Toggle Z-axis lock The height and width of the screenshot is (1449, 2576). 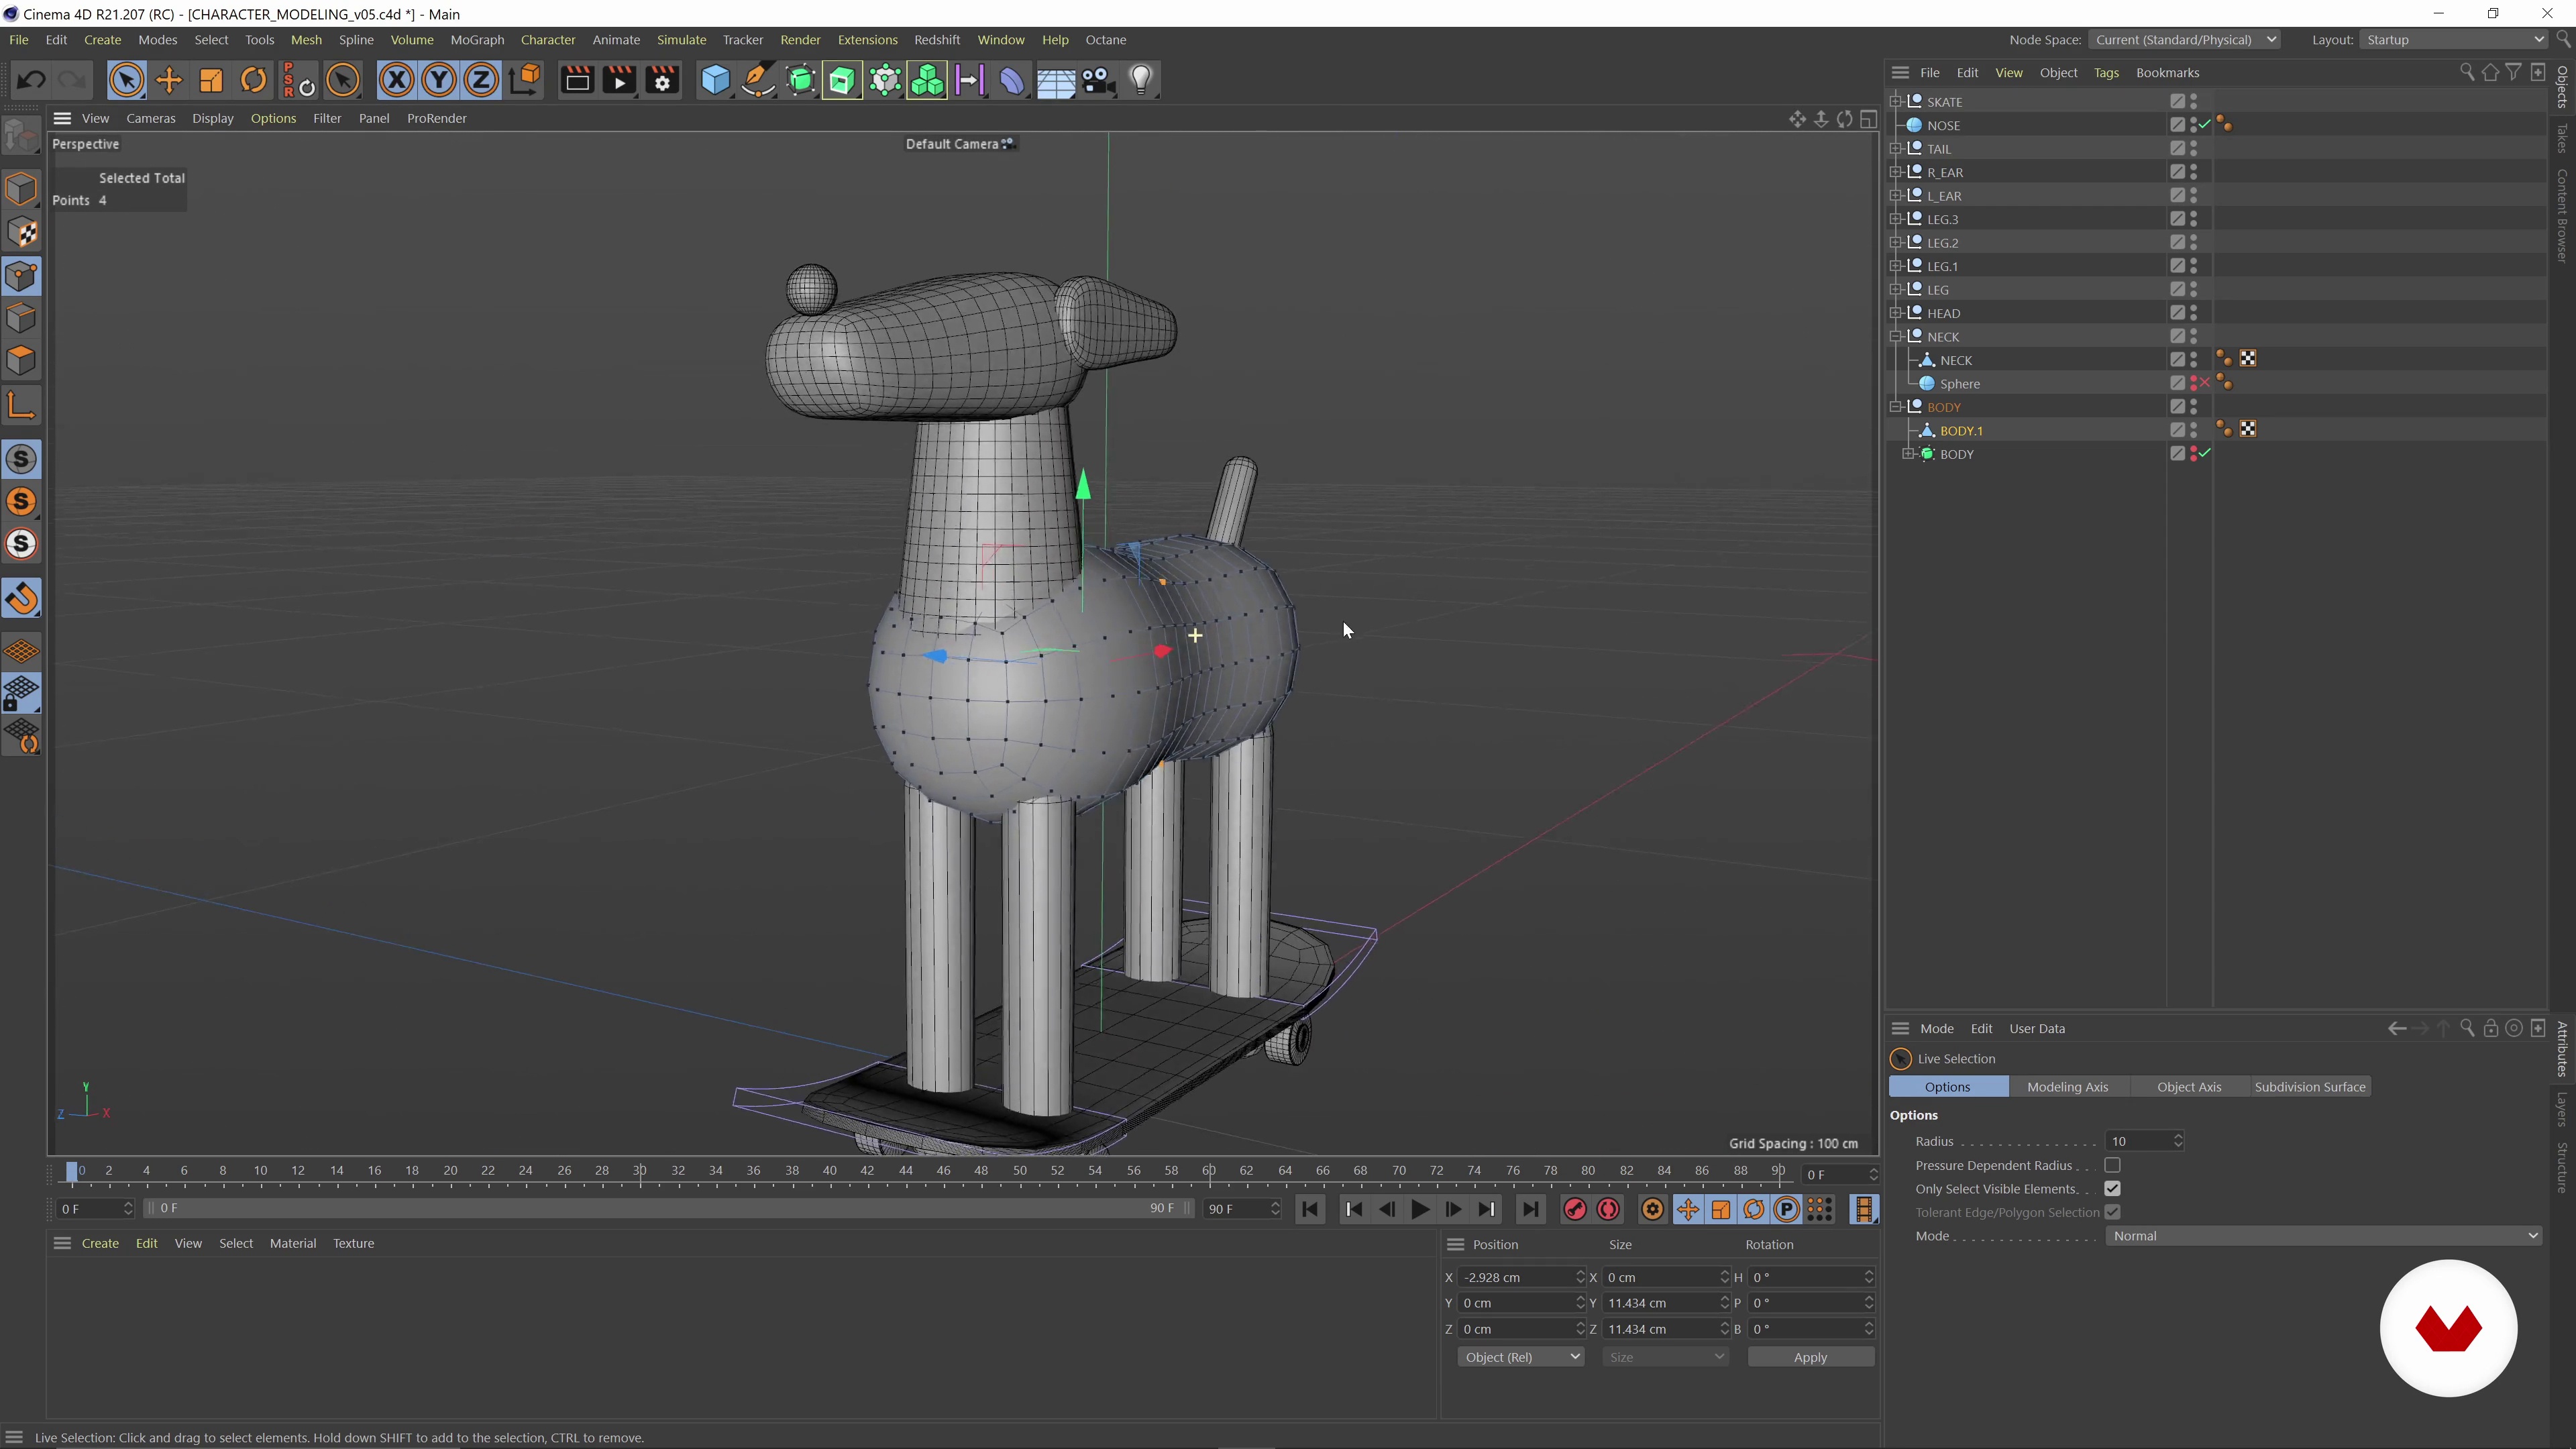[x=481, y=80]
